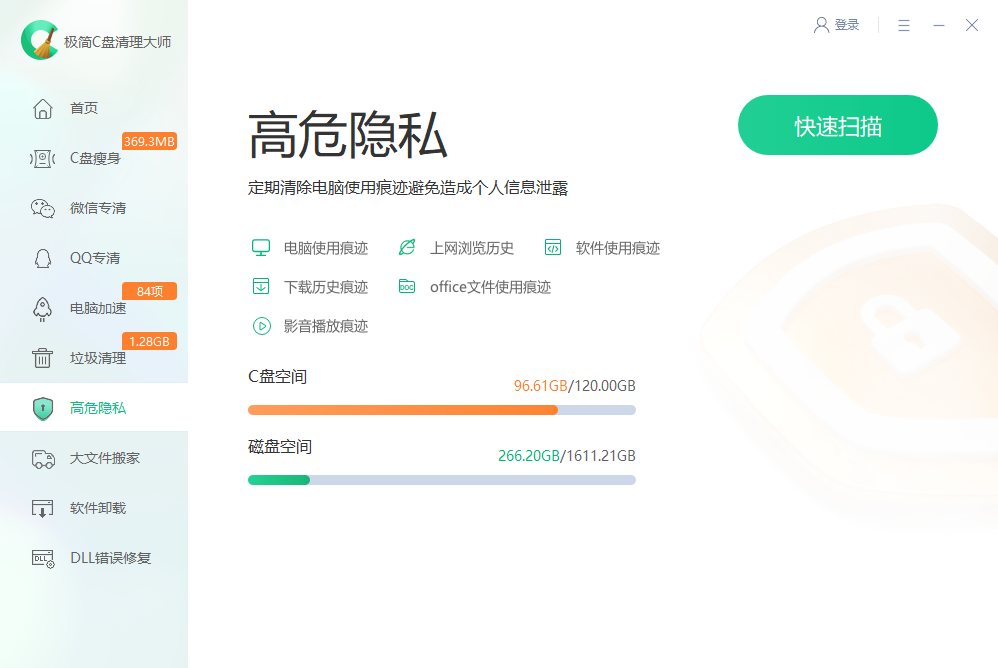Screen dimensions: 998x668
Task: Click the broom app logo icon
Action: pyautogui.click(x=40, y=41)
